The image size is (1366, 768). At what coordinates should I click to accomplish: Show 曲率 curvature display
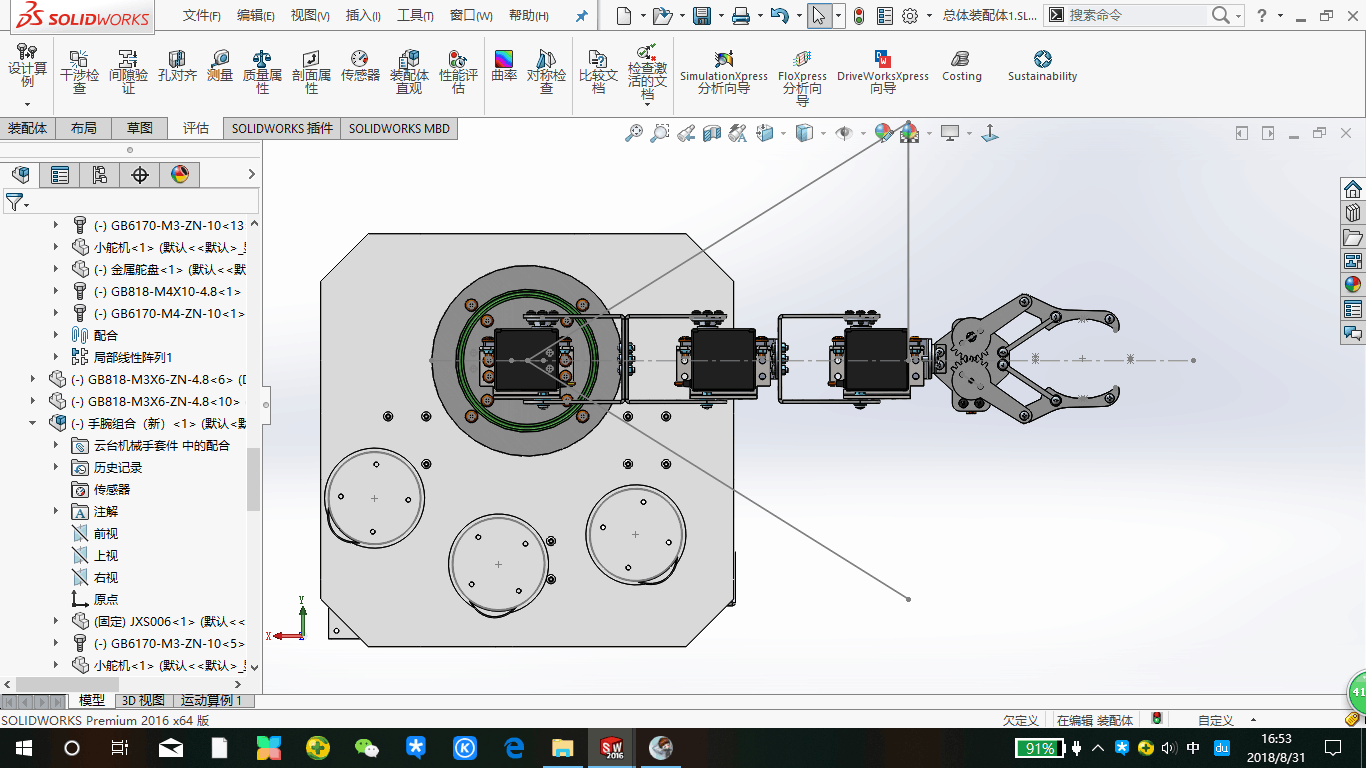(x=504, y=66)
